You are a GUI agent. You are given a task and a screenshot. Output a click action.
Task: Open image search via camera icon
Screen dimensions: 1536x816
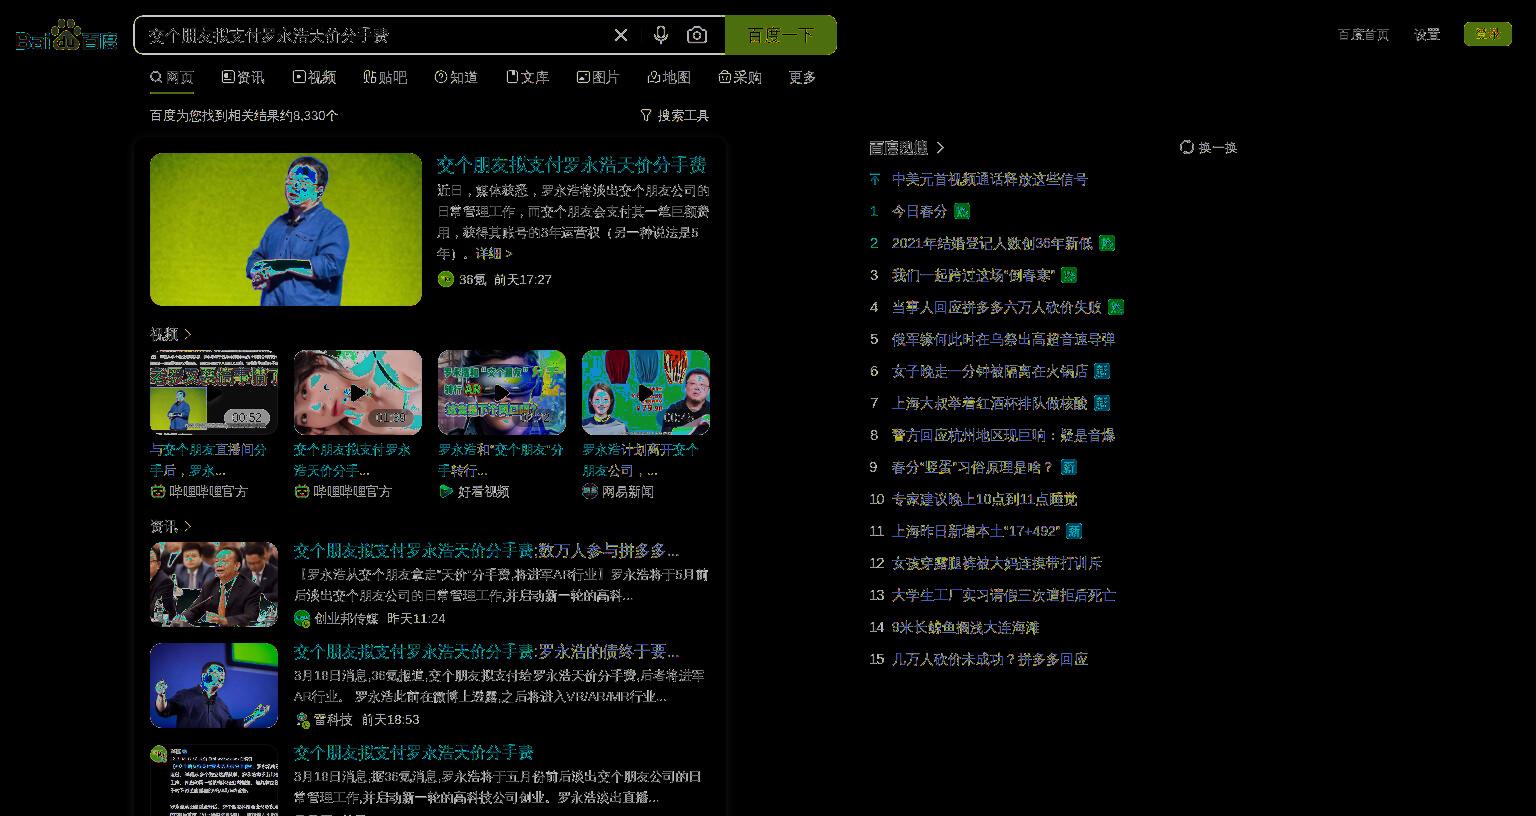697,35
